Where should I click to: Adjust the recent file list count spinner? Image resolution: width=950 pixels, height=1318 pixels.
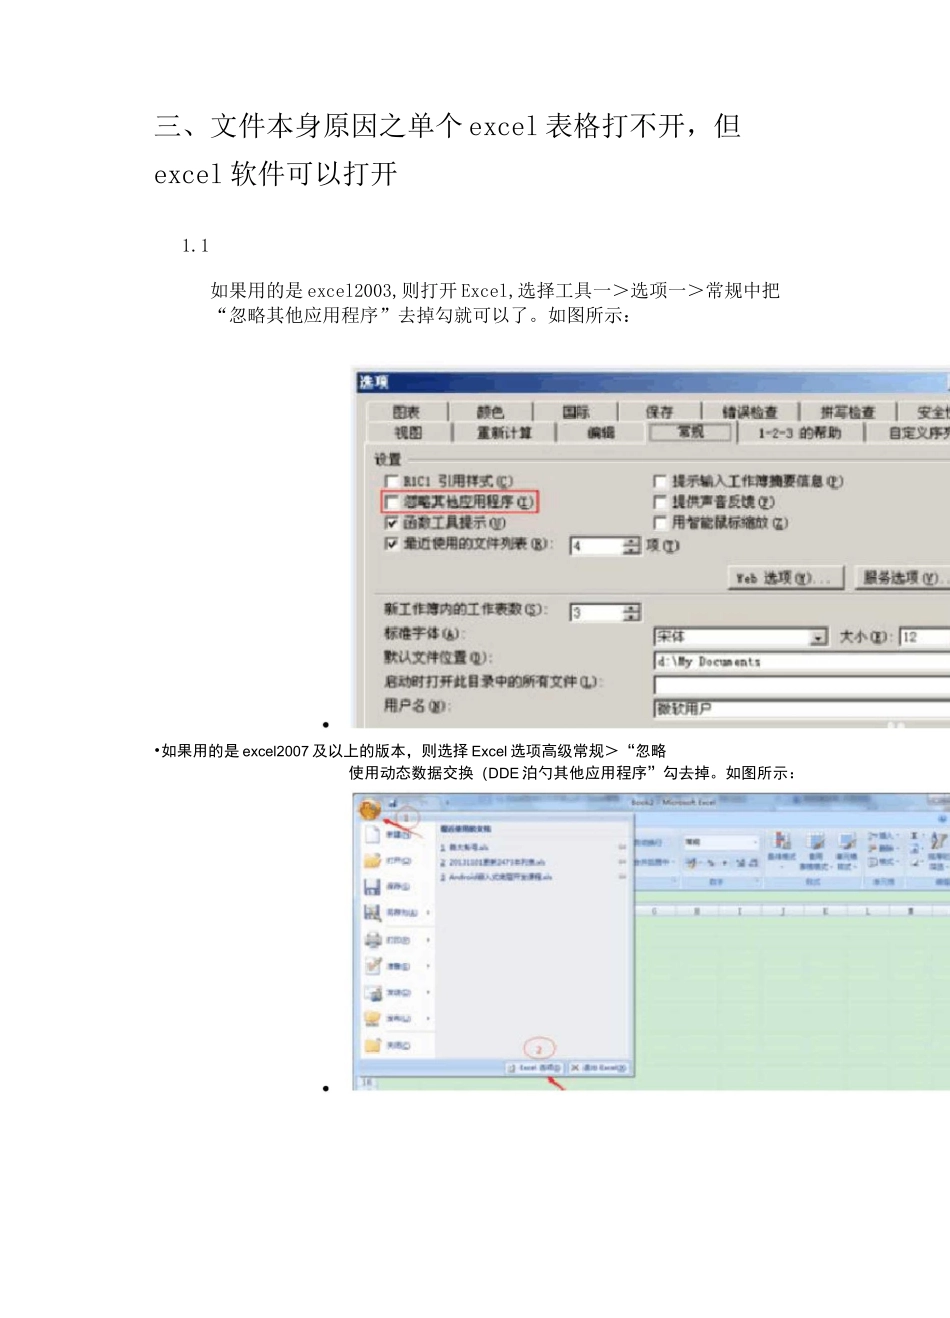[x=631, y=546]
